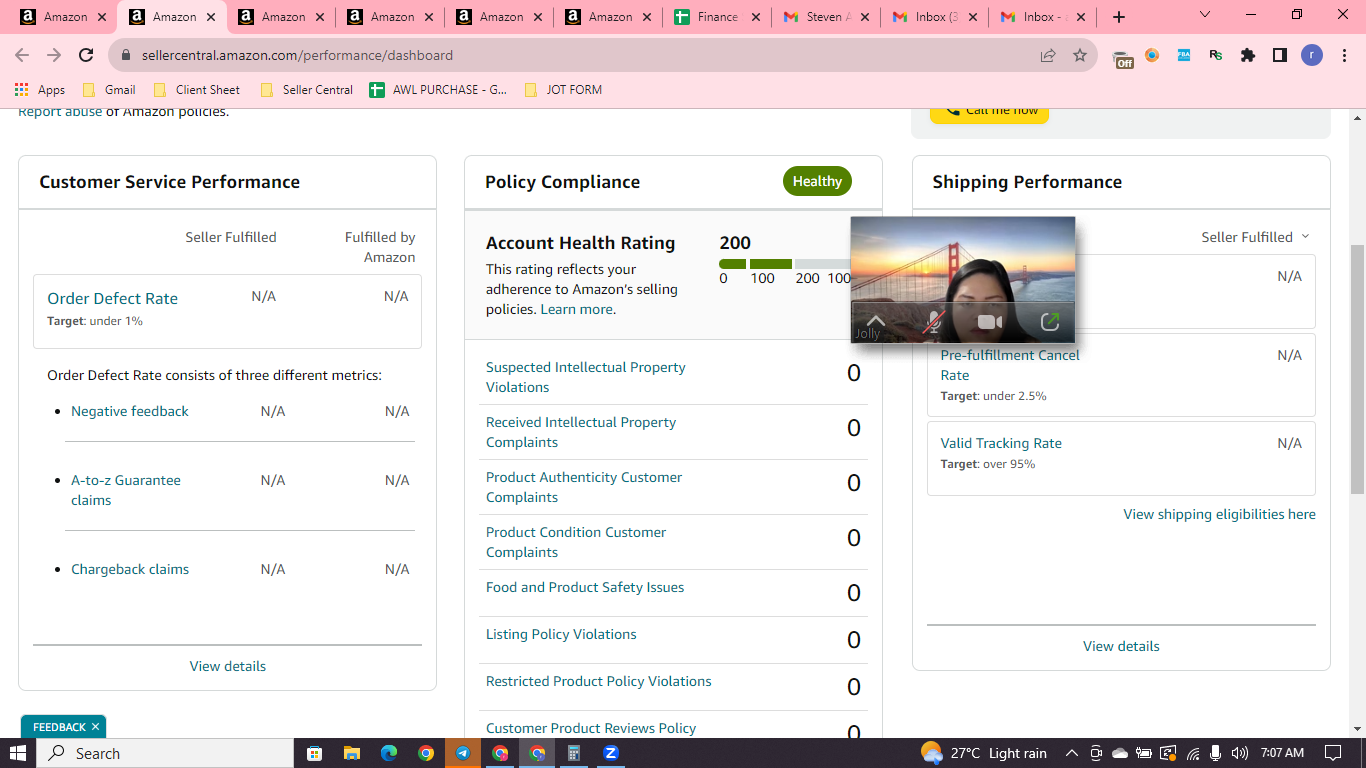Expand the Zoom mini window up chevron
This screenshot has height=768, width=1366.
875,320
